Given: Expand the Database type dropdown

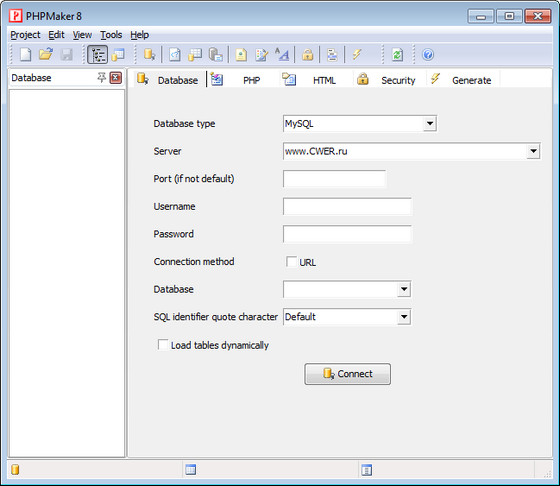Looking at the screenshot, I should [430, 124].
